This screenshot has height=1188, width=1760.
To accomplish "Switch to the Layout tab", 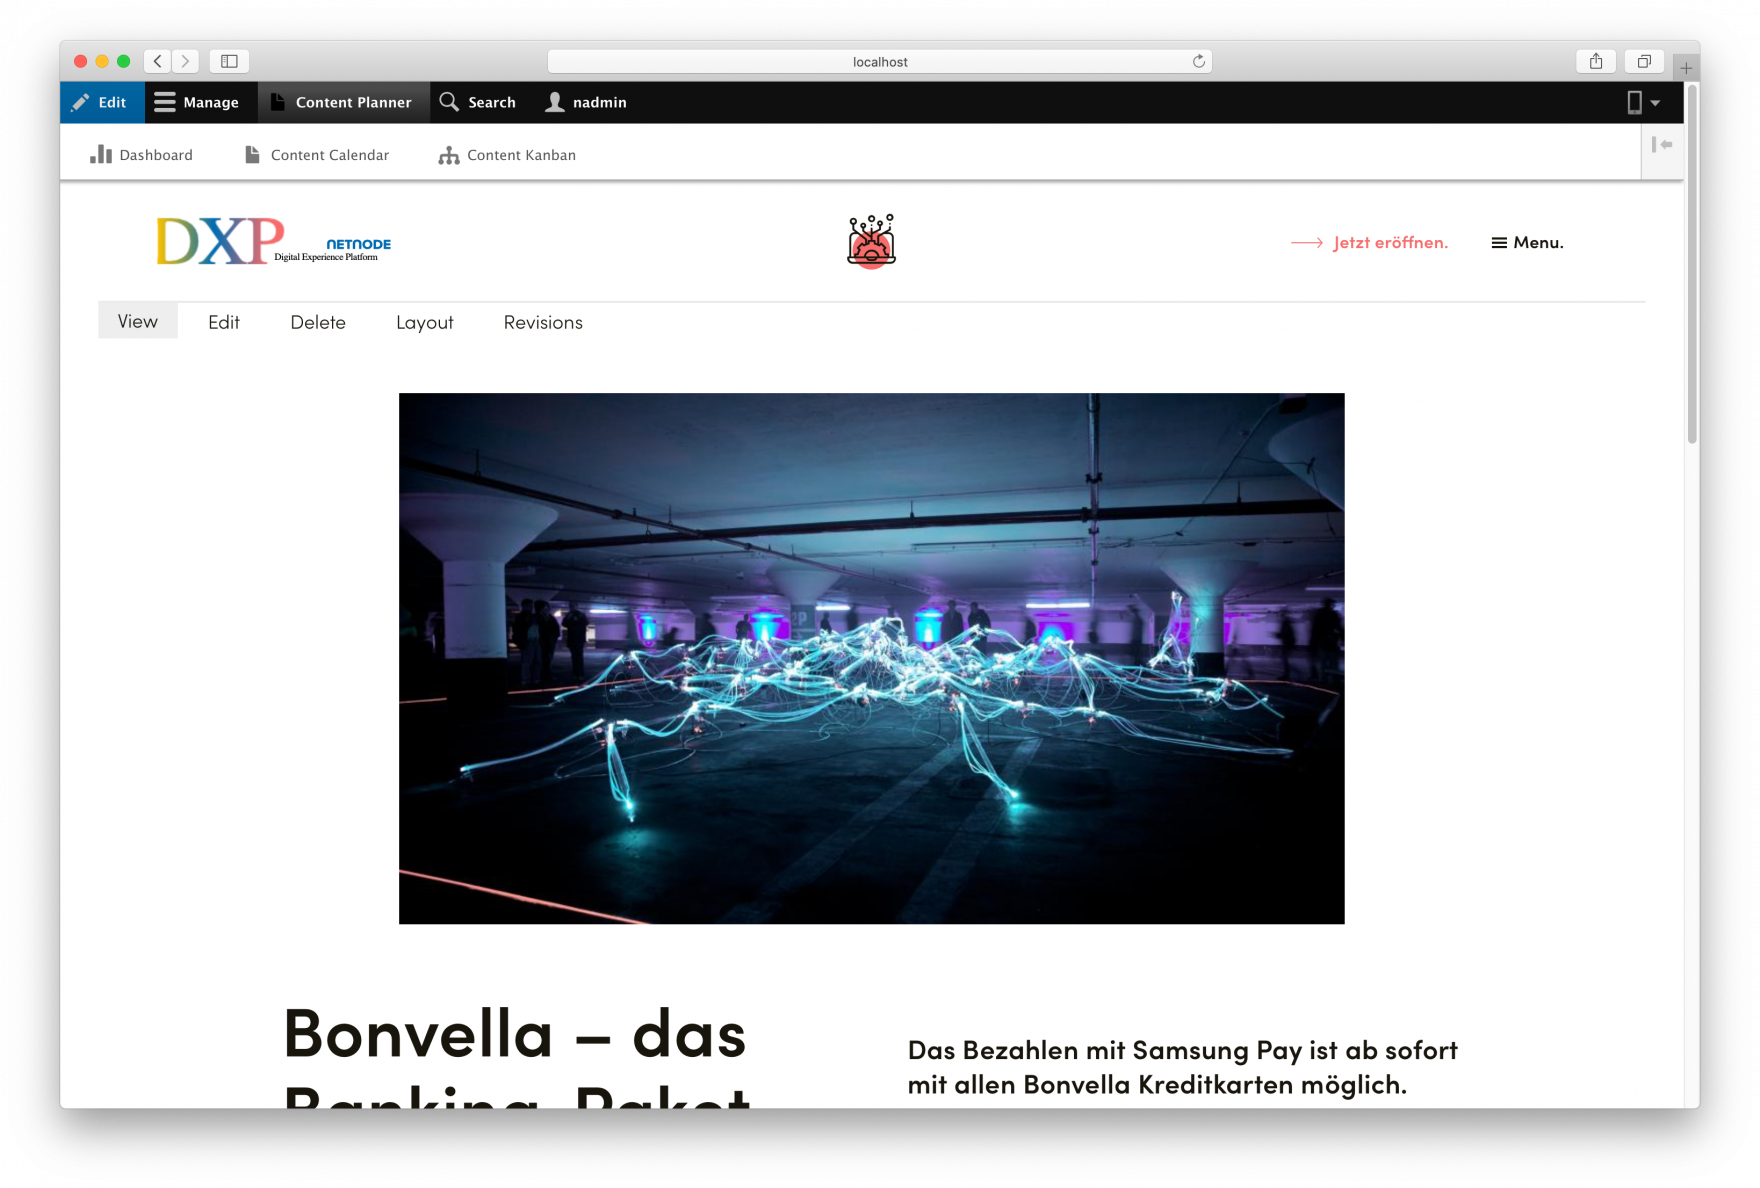I will click(x=425, y=322).
